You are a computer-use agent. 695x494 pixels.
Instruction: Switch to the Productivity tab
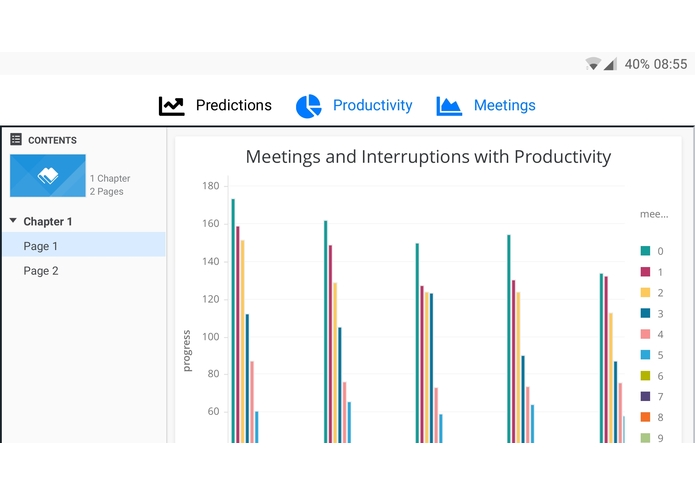coord(372,105)
